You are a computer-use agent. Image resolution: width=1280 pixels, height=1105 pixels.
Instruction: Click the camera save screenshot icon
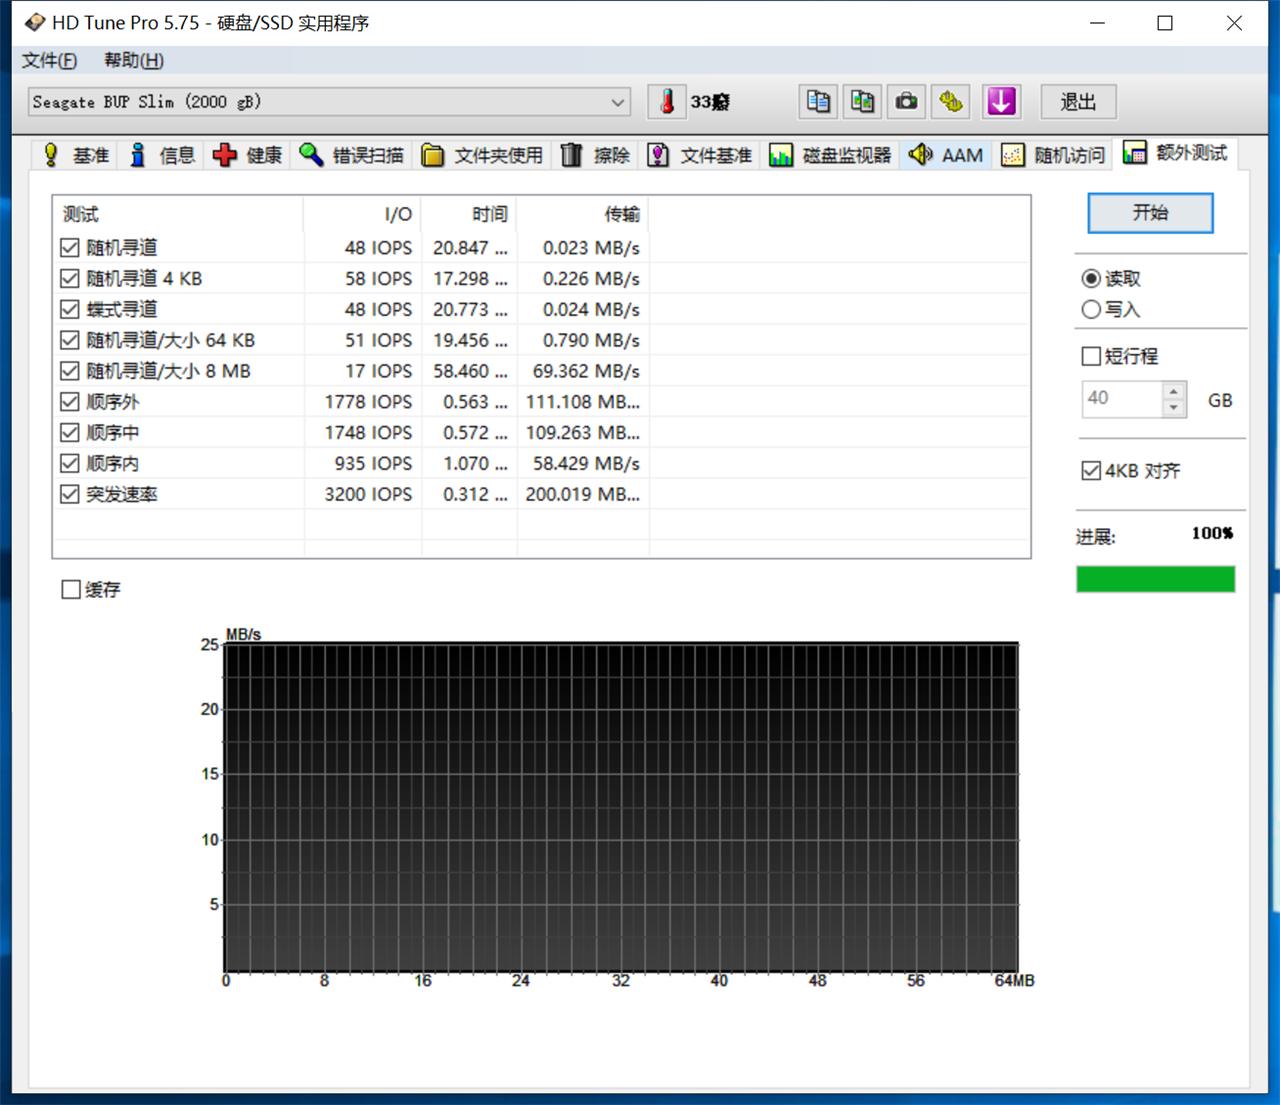[906, 101]
